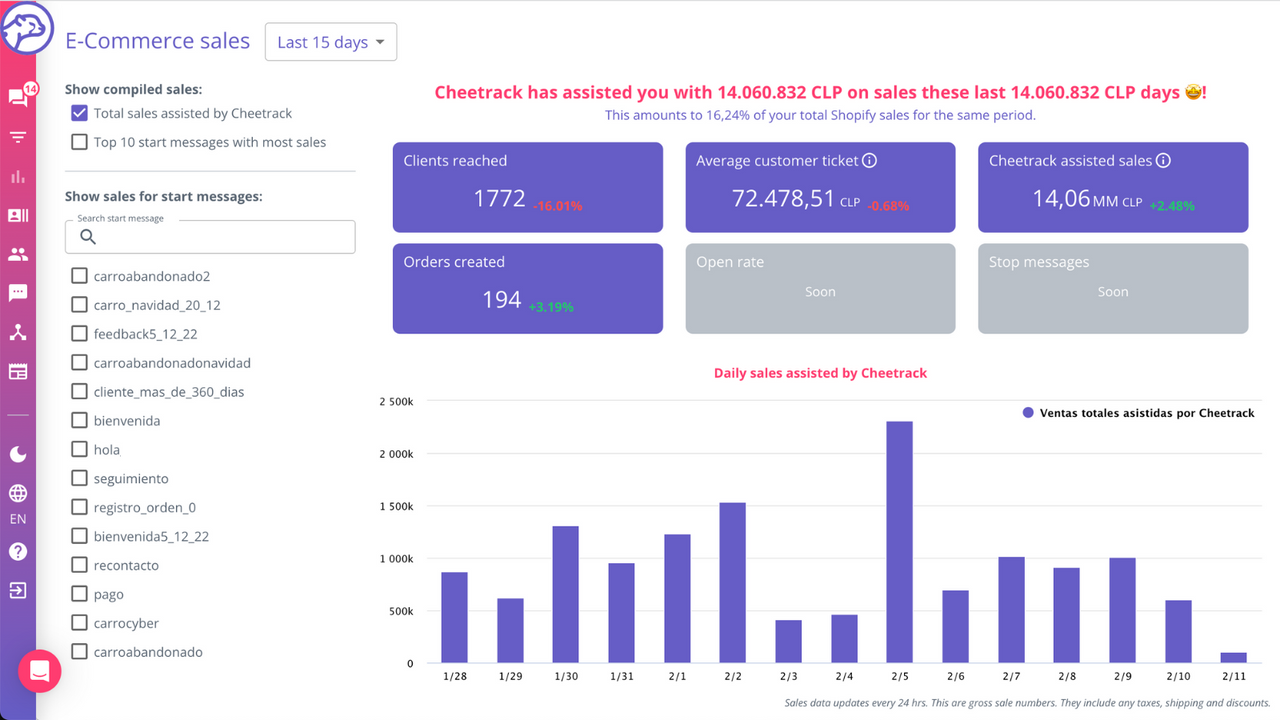This screenshot has width=1280, height=720.
Task: Click the Stop messages Soon card
Action: point(1113,288)
